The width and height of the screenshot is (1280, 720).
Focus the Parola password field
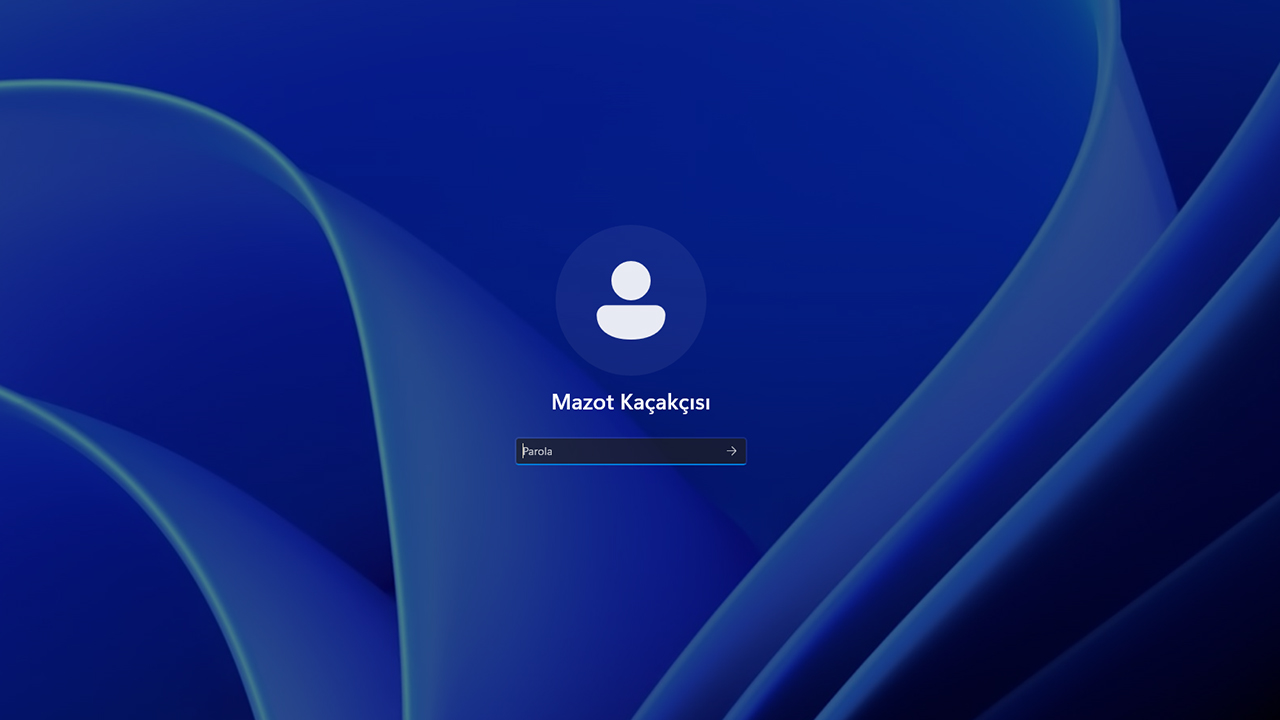pos(620,451)
